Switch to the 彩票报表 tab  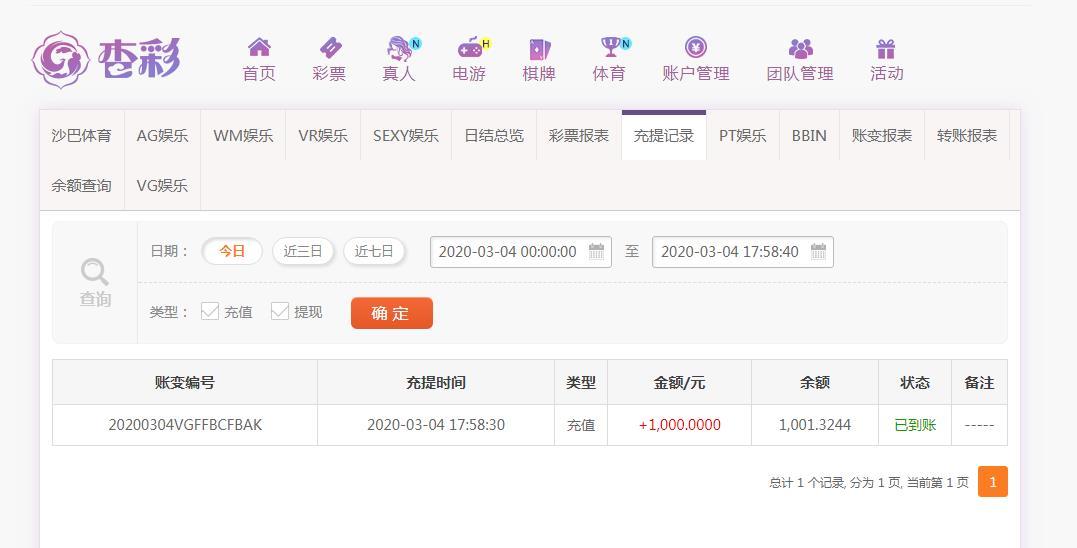coord(579,135)
